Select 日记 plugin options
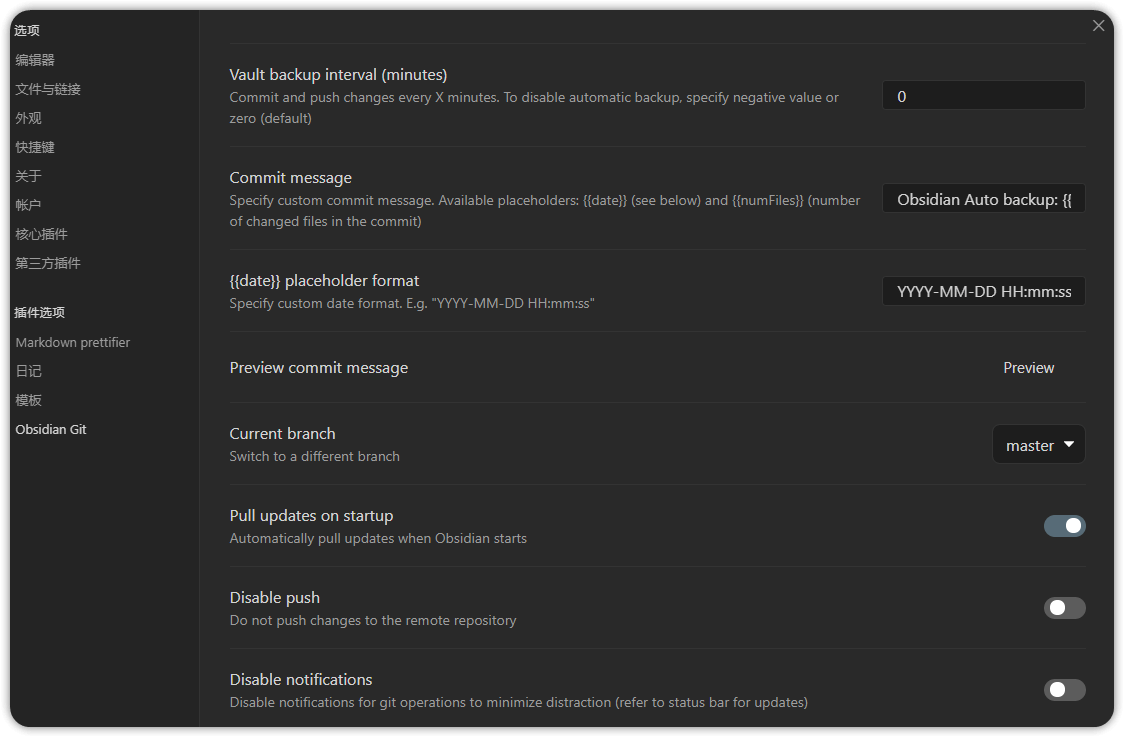Viewport: 1124px width, 737px height. pos(29,371)
